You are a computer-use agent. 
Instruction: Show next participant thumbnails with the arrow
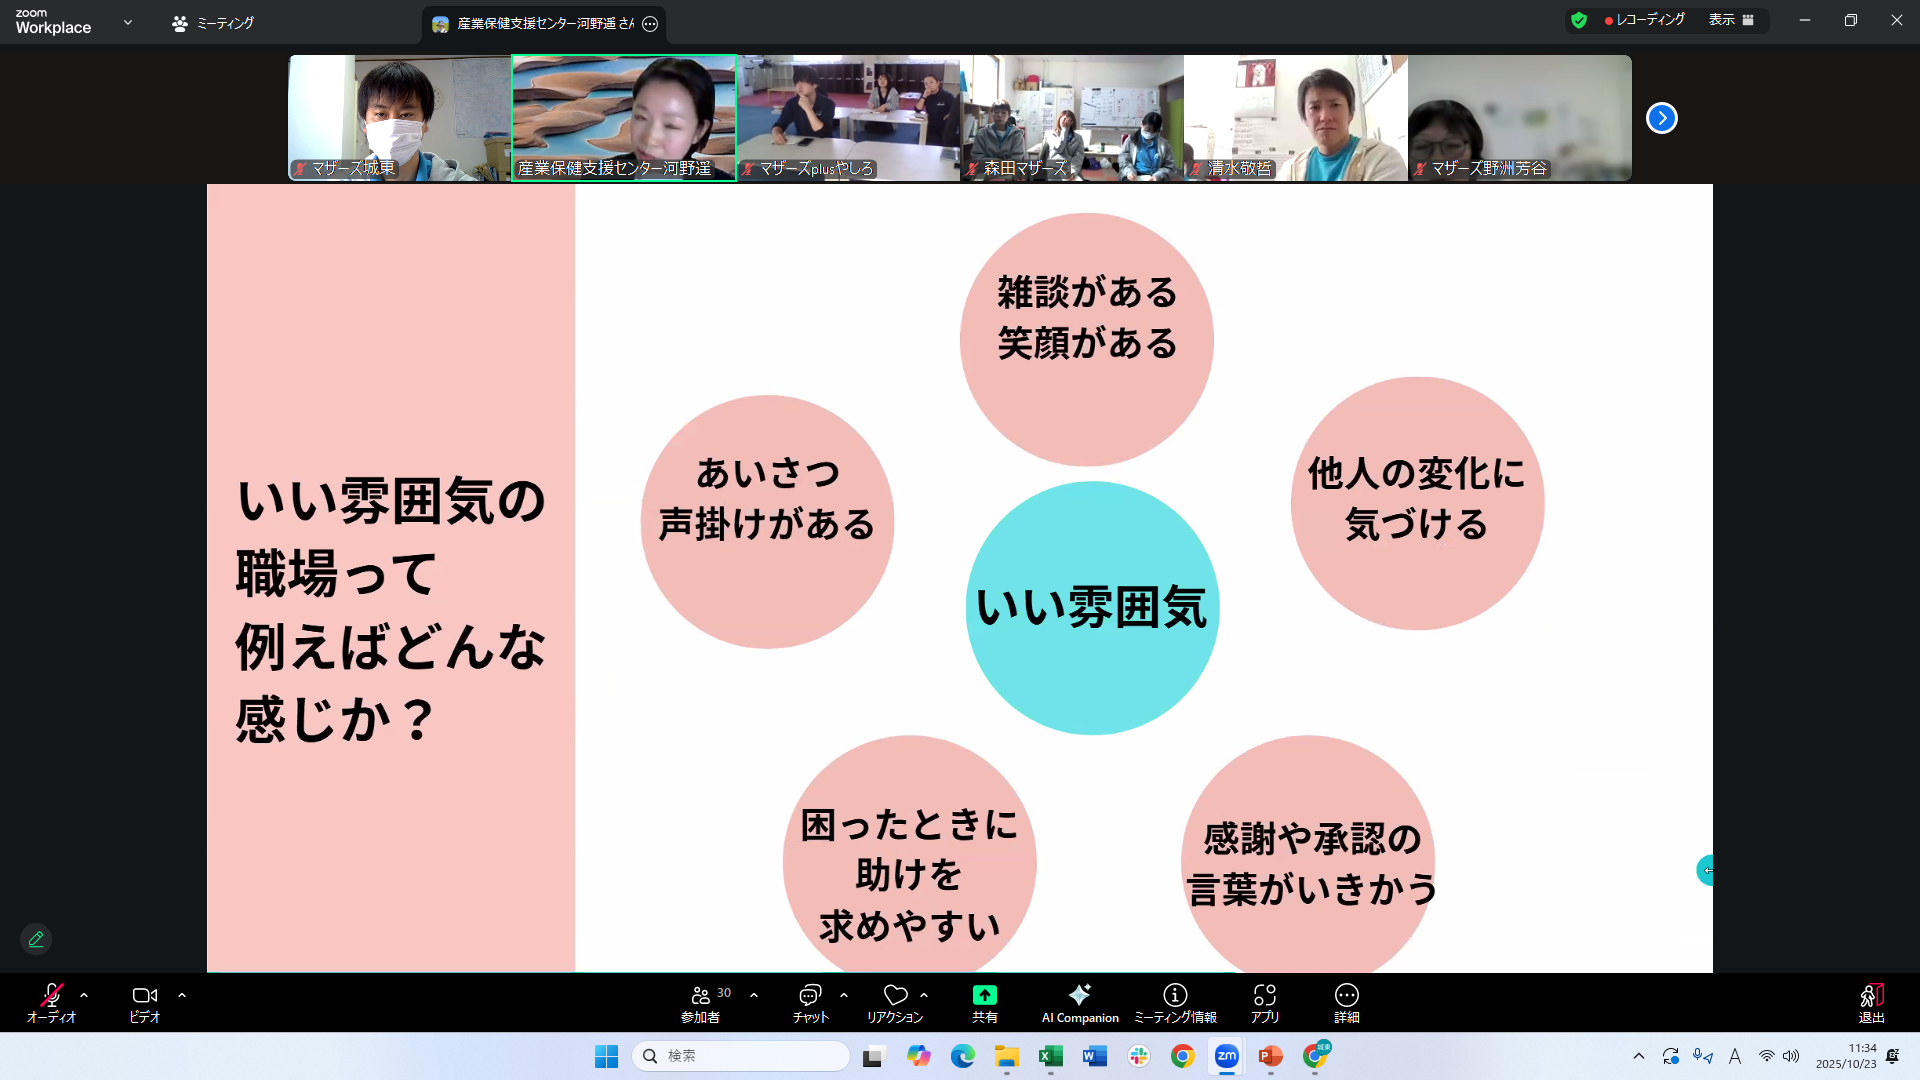[1661, 118]
